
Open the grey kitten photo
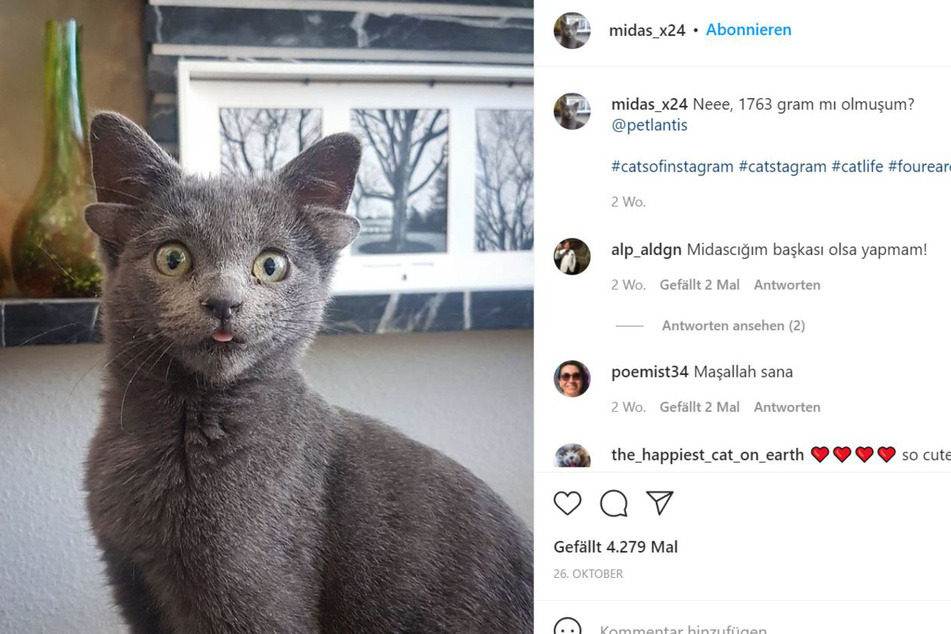click(x=267, y=317)
